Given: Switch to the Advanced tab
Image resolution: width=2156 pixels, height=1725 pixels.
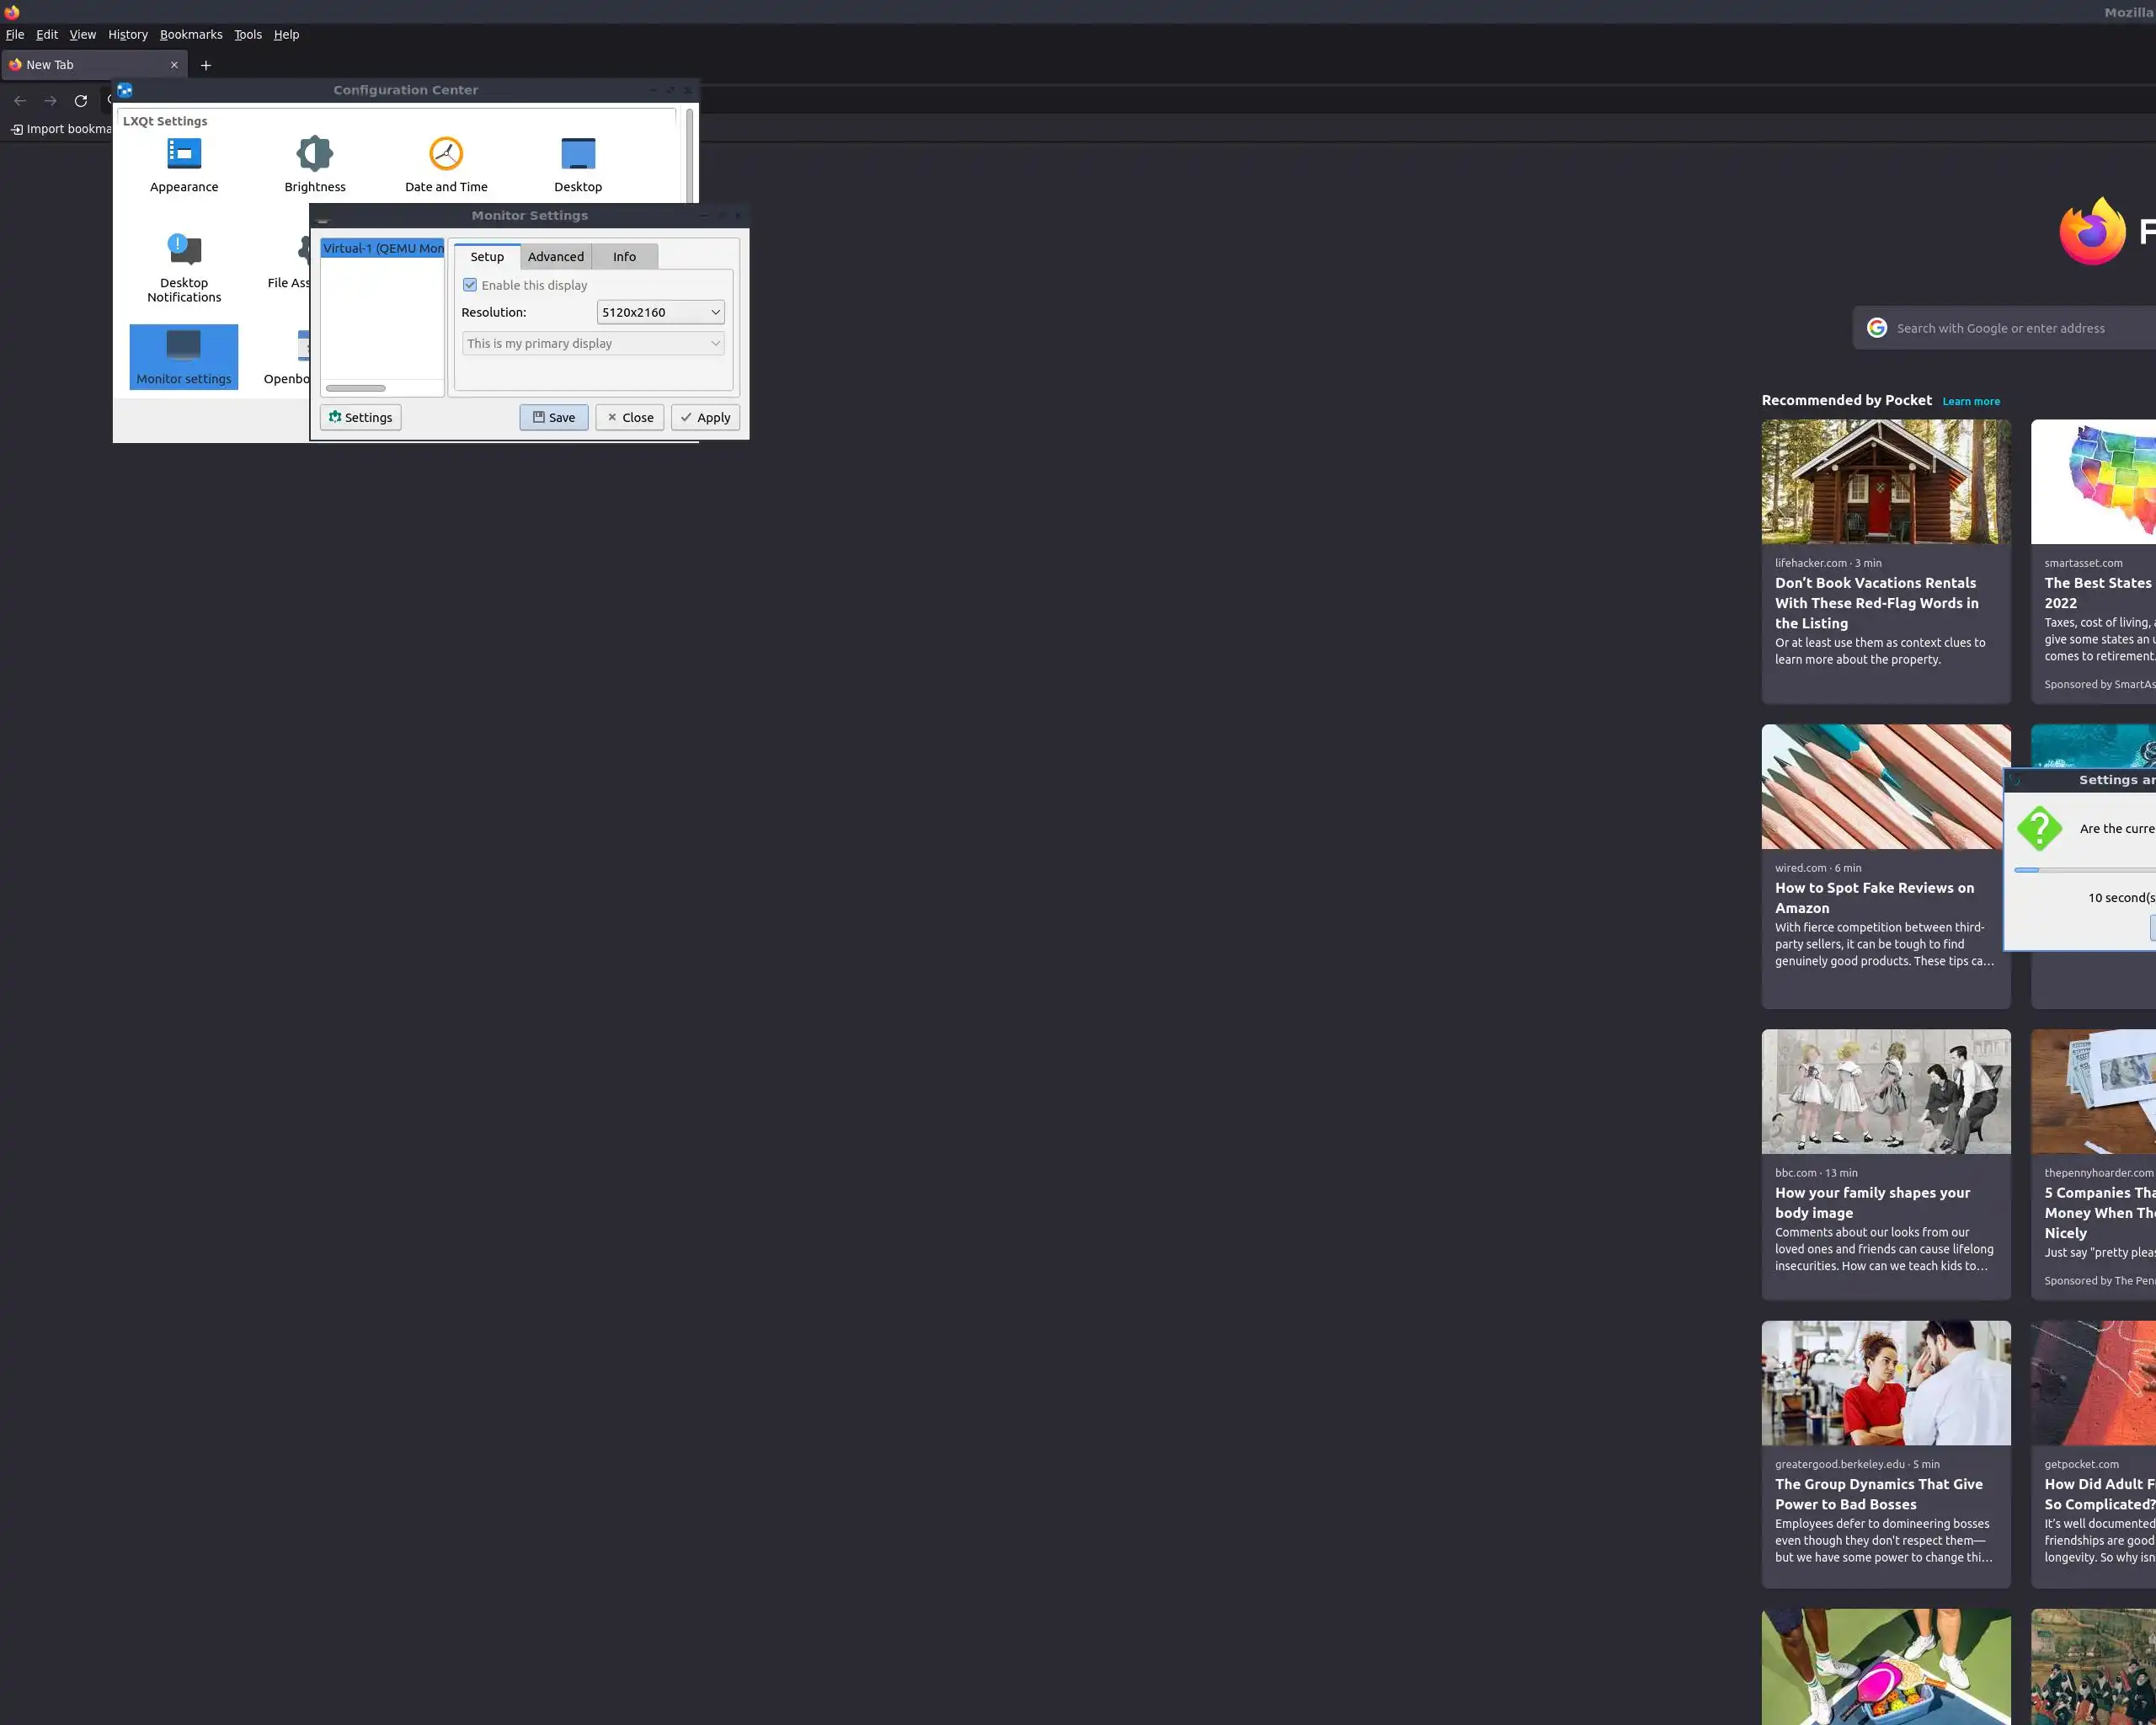Looking at the screenshot, I should [x=555, y=257].
